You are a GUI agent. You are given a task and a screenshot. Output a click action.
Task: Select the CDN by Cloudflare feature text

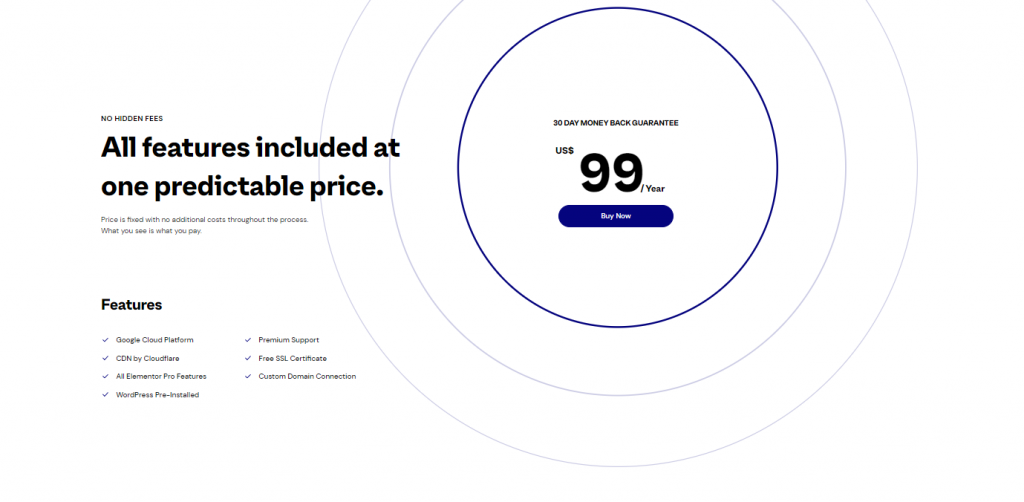coord(148,358)
